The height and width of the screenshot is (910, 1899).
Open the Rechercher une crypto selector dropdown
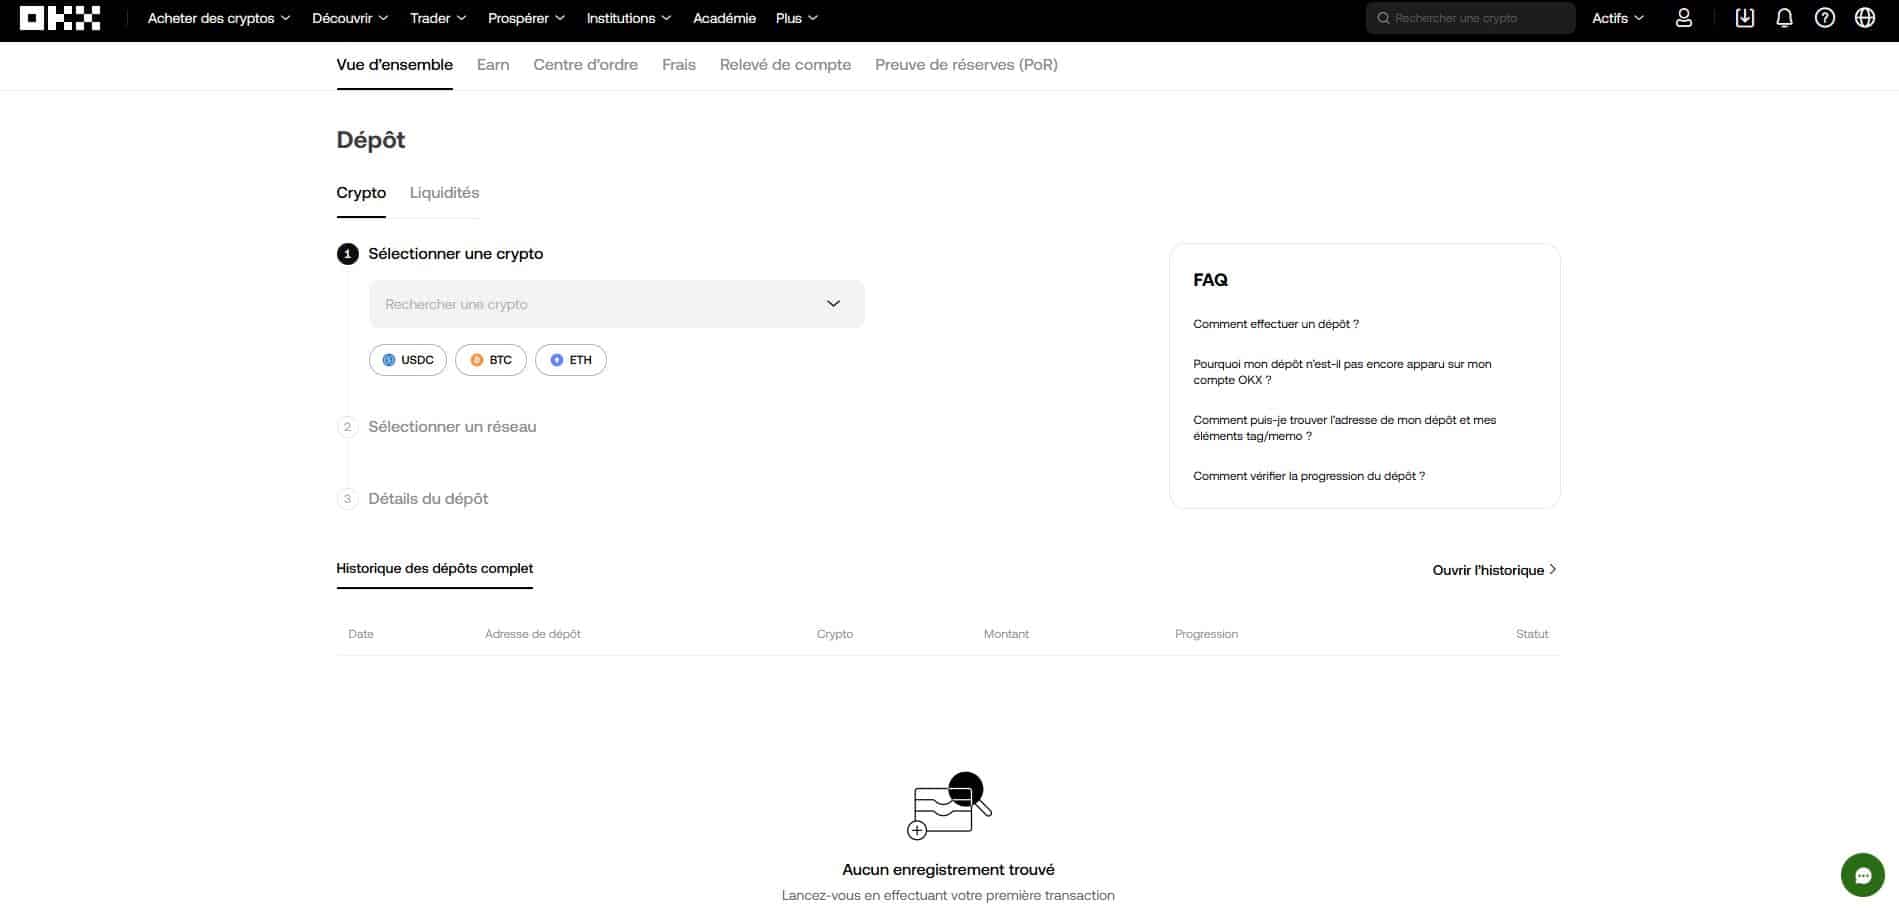click(617, 304)
